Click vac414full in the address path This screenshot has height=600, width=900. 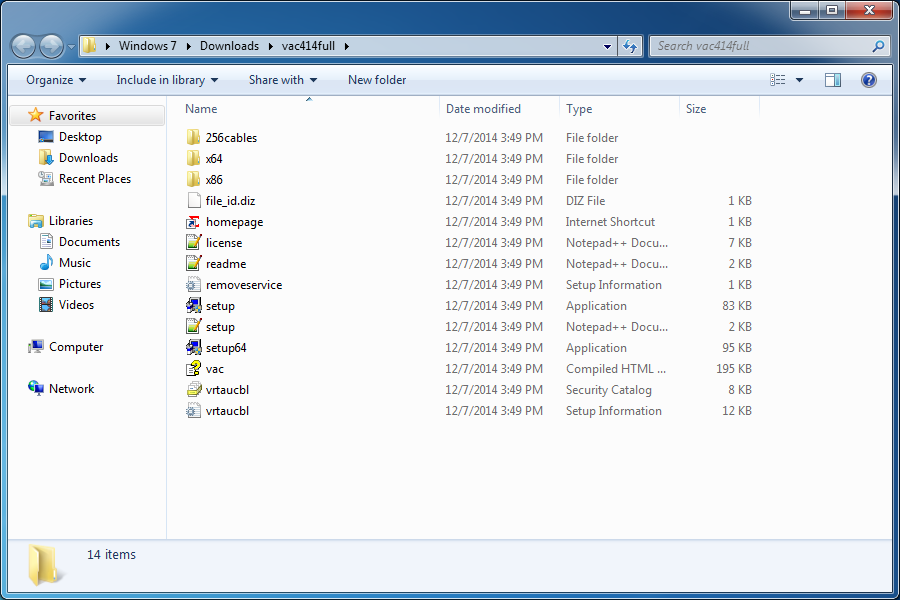[308, 46]
